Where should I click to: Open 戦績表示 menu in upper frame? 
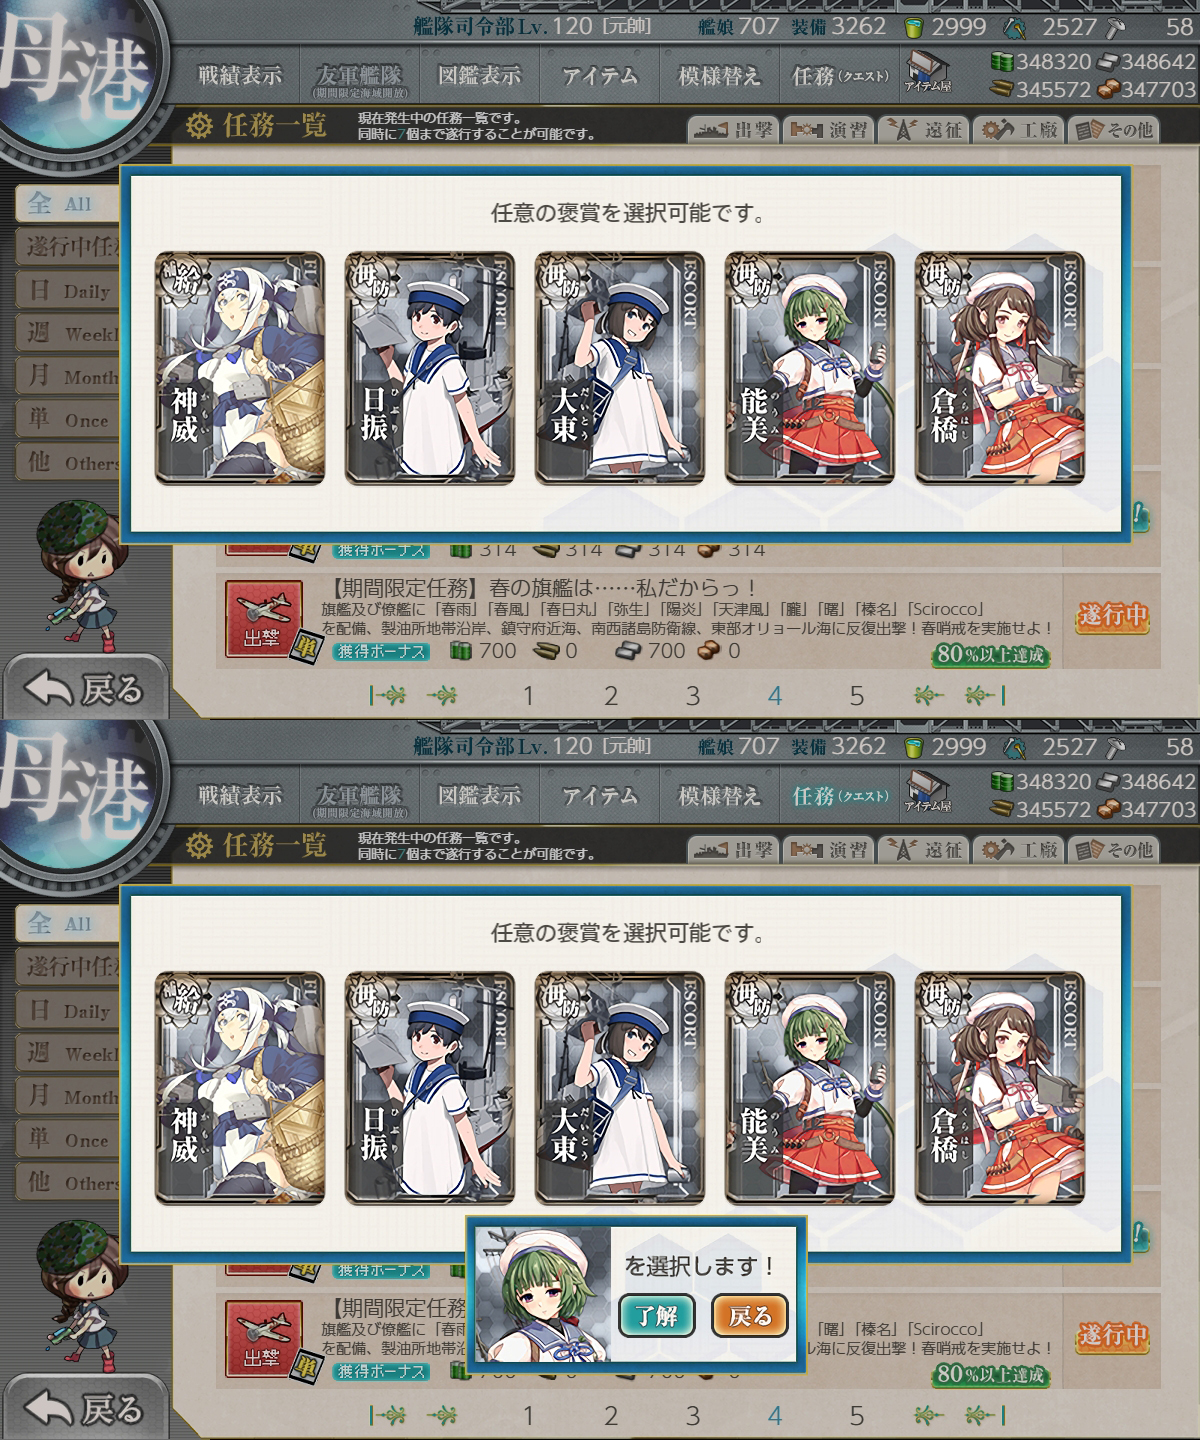pyautogui.click(x=240, y=75)
